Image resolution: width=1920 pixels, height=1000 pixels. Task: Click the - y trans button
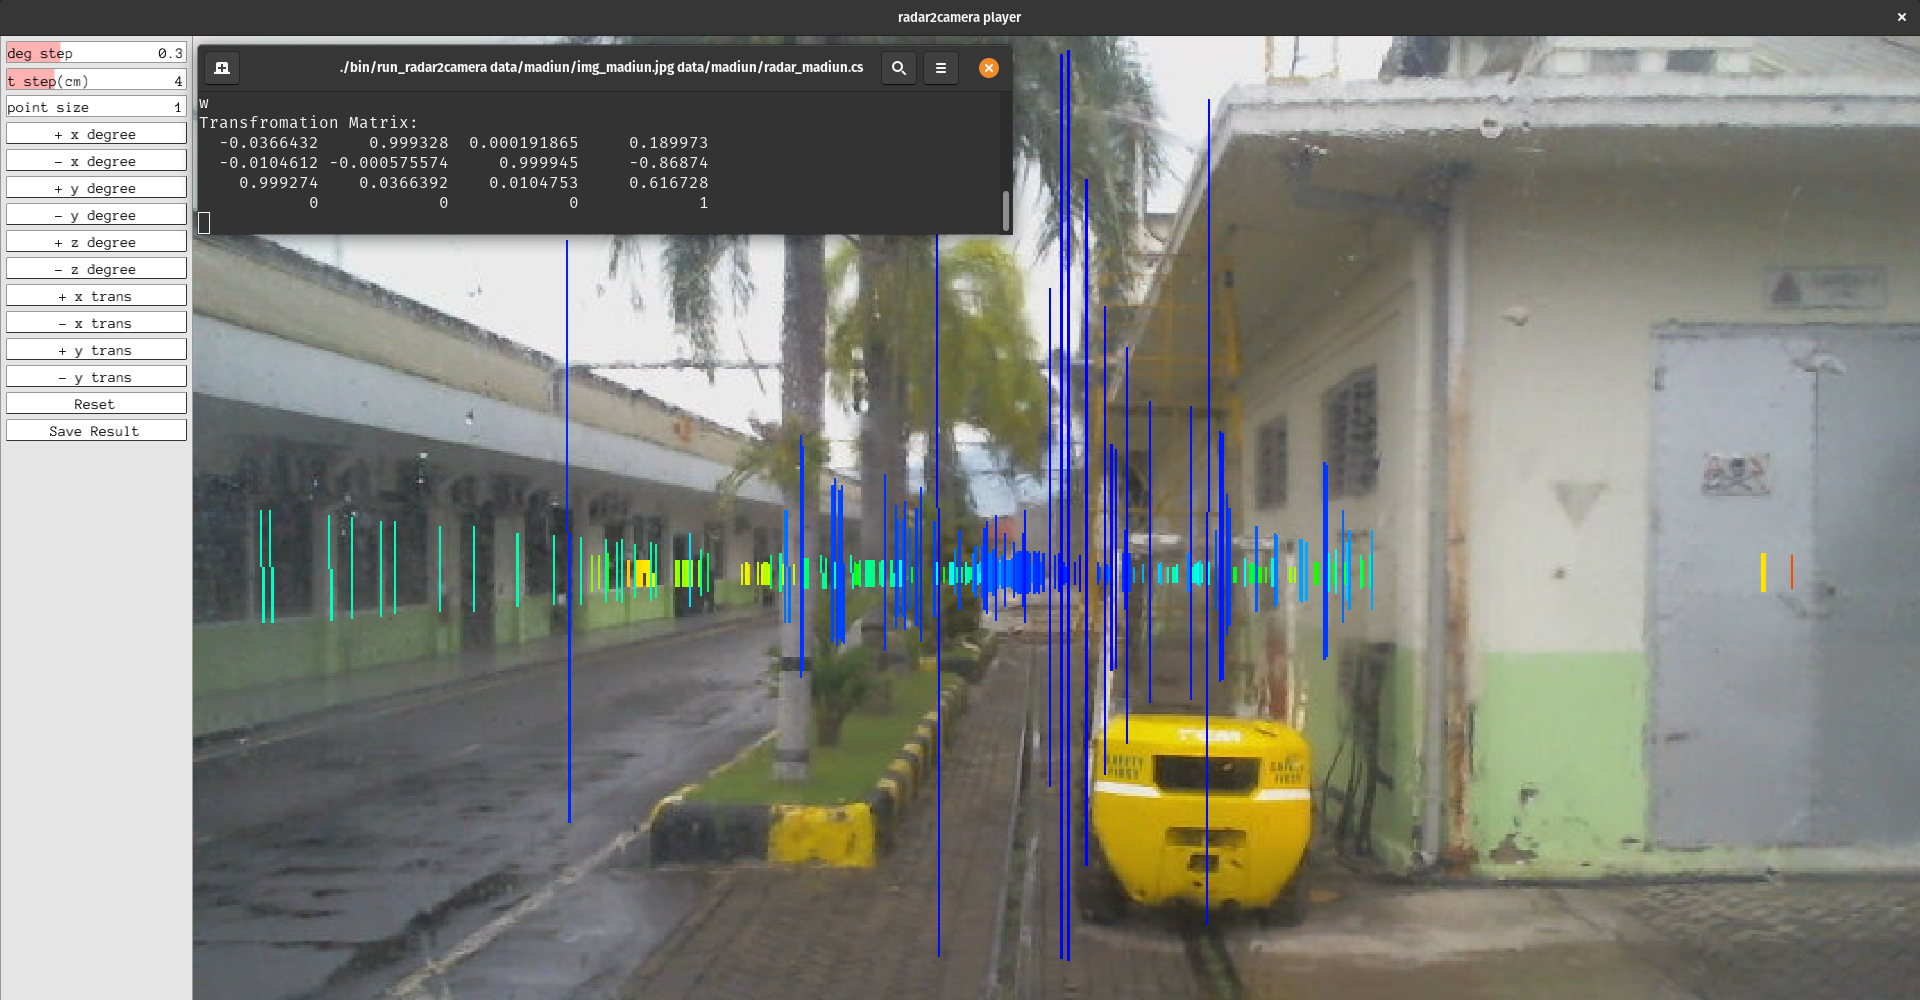(x=96, y=377)
